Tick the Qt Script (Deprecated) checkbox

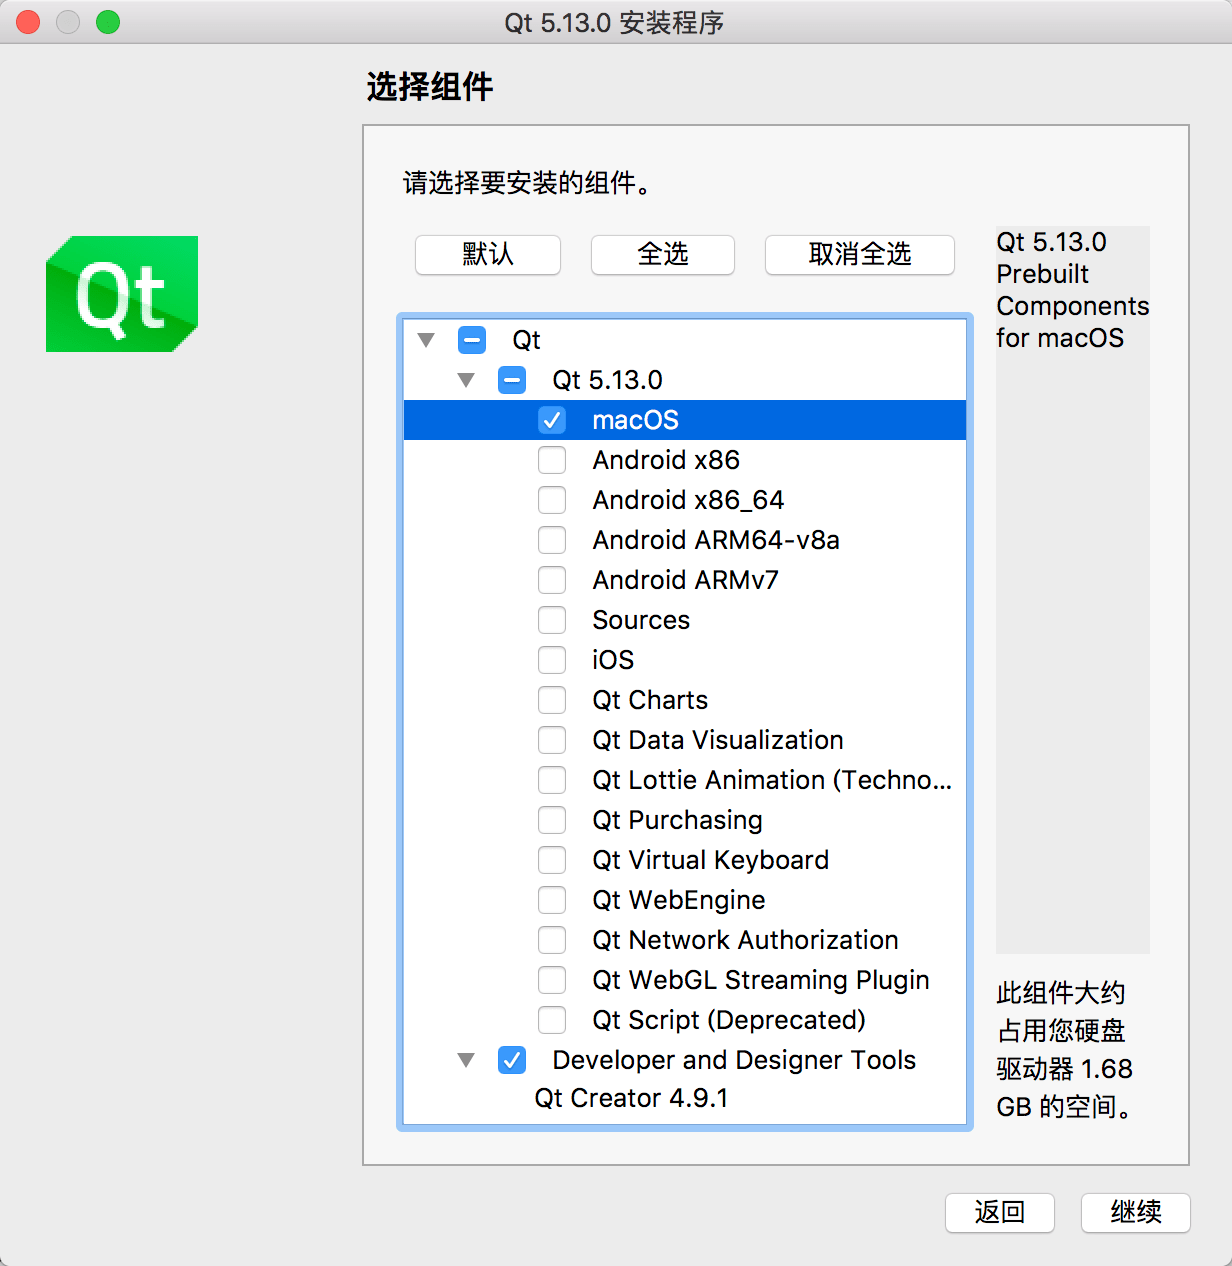tap(552, 1020)
